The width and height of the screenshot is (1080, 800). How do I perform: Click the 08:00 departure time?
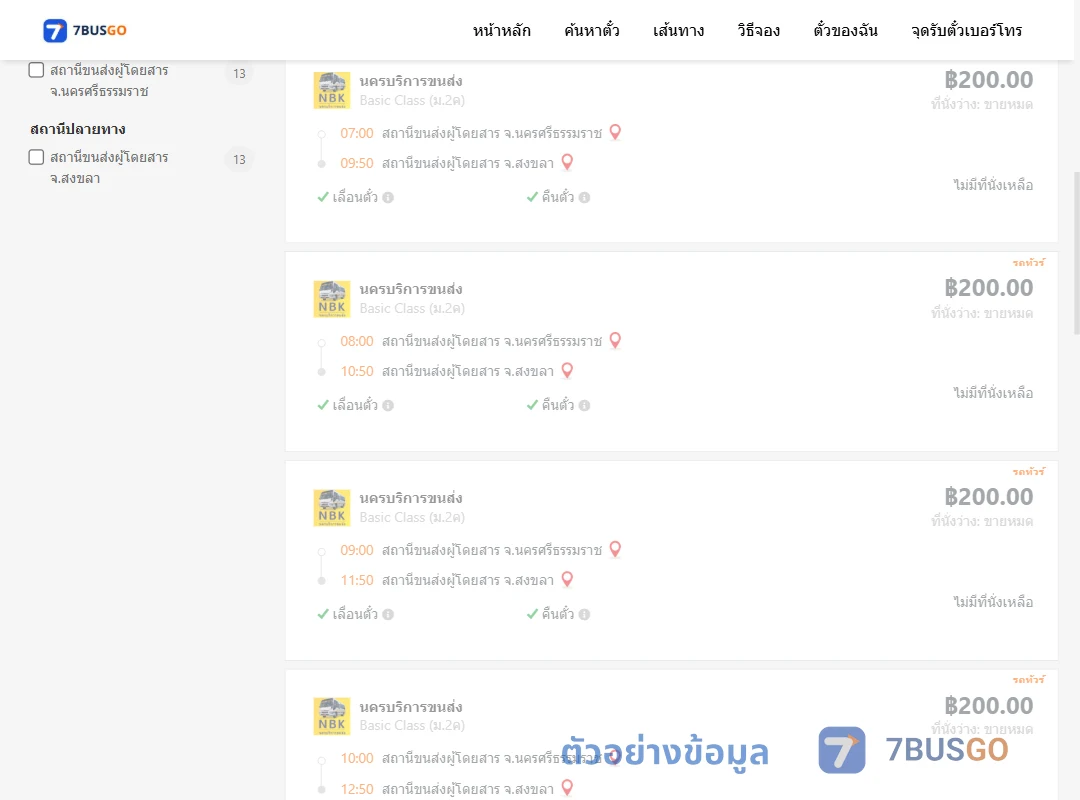point(357,341)
